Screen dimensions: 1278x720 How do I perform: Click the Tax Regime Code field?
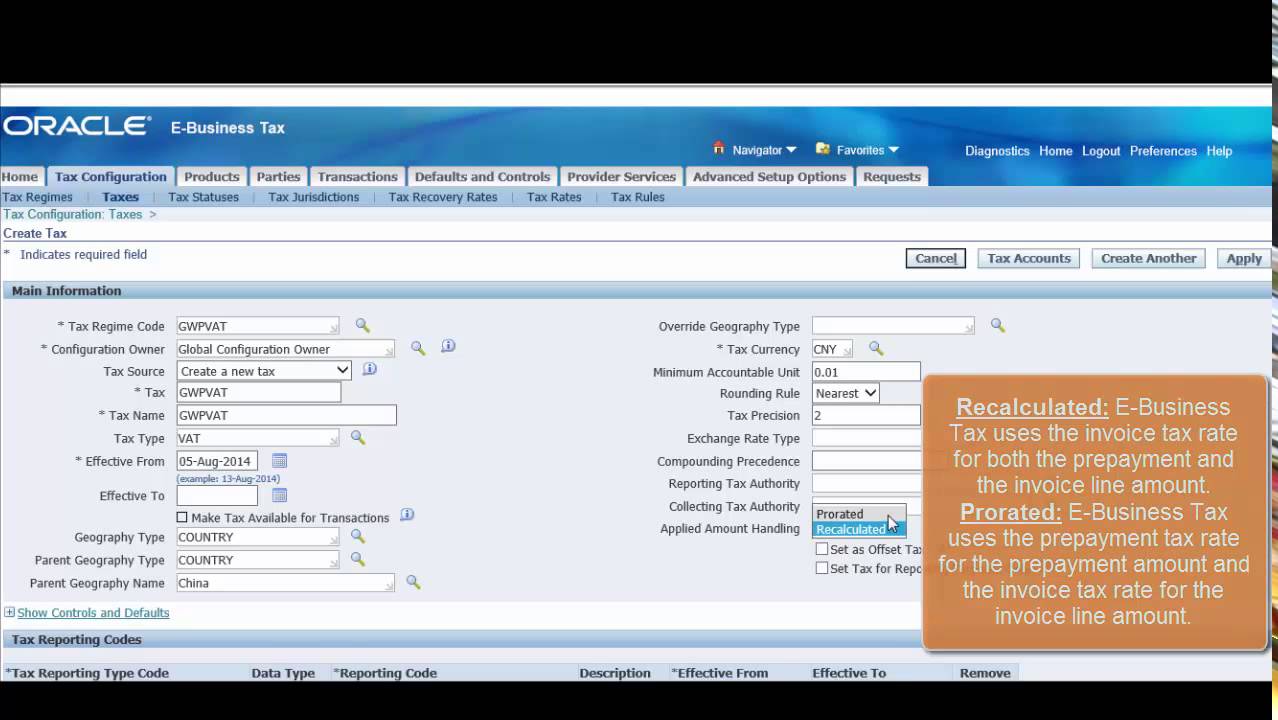[x=258, y=326]
